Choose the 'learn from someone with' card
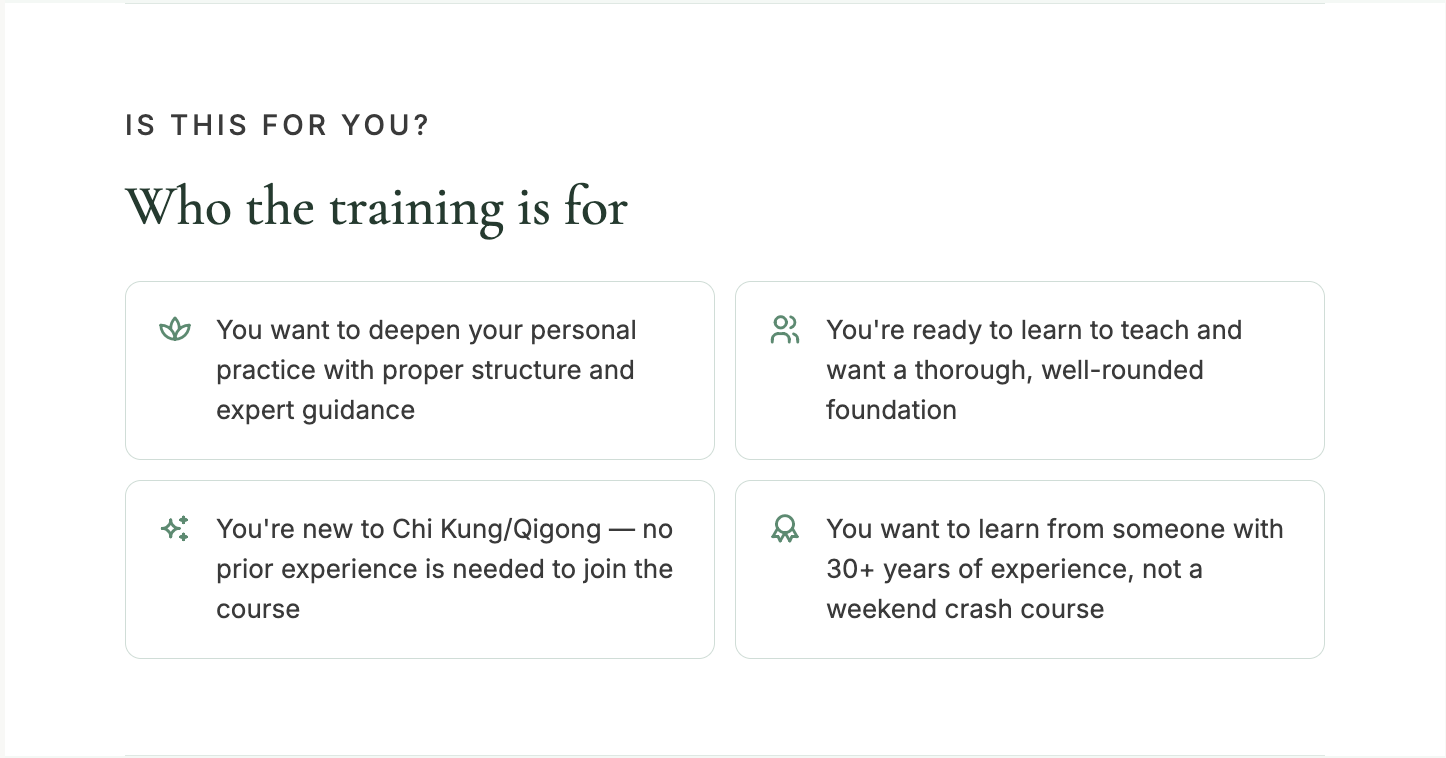 click(1030, 569)
